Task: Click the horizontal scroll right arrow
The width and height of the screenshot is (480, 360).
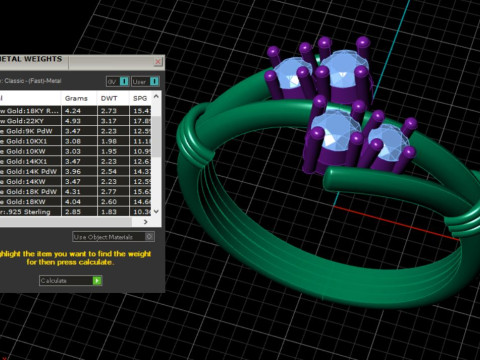Action: [x=145, y=222]
